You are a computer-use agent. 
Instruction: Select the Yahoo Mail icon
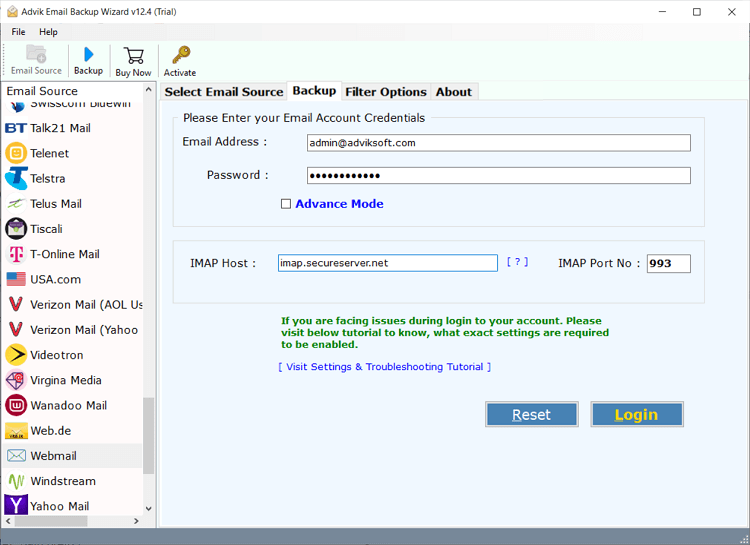pyautogui.click(x=16, y=506)
